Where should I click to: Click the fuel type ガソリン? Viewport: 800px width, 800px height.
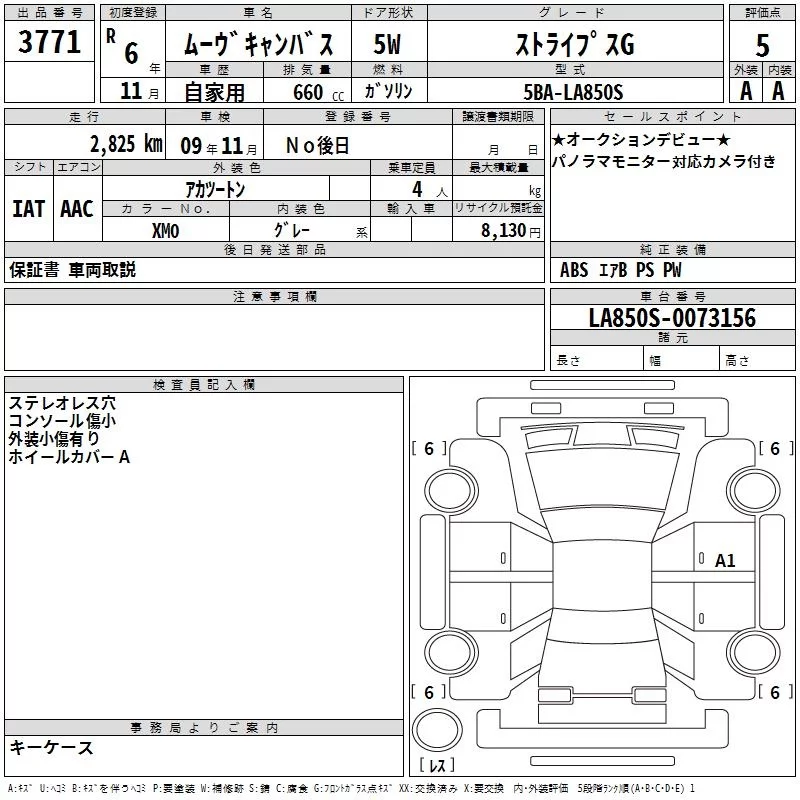[x=388, y=91]
